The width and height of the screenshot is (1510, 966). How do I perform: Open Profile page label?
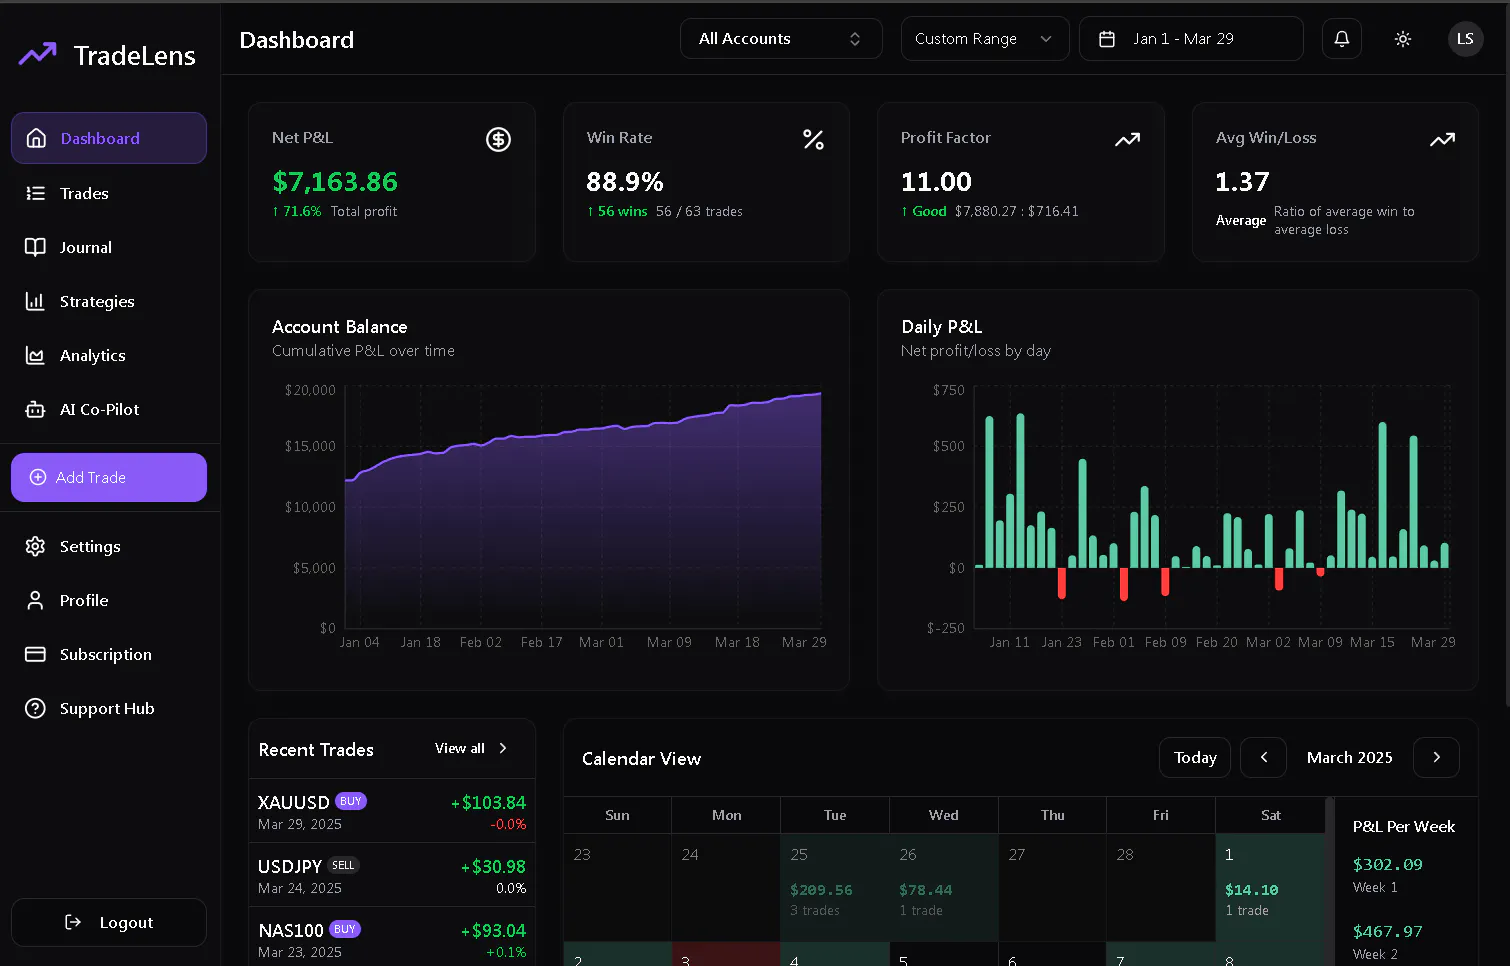(84, 600)
